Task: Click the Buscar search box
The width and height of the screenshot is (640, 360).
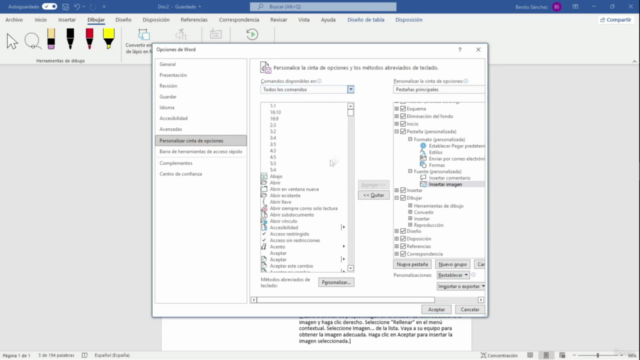Action: click(x=323, y=7)
